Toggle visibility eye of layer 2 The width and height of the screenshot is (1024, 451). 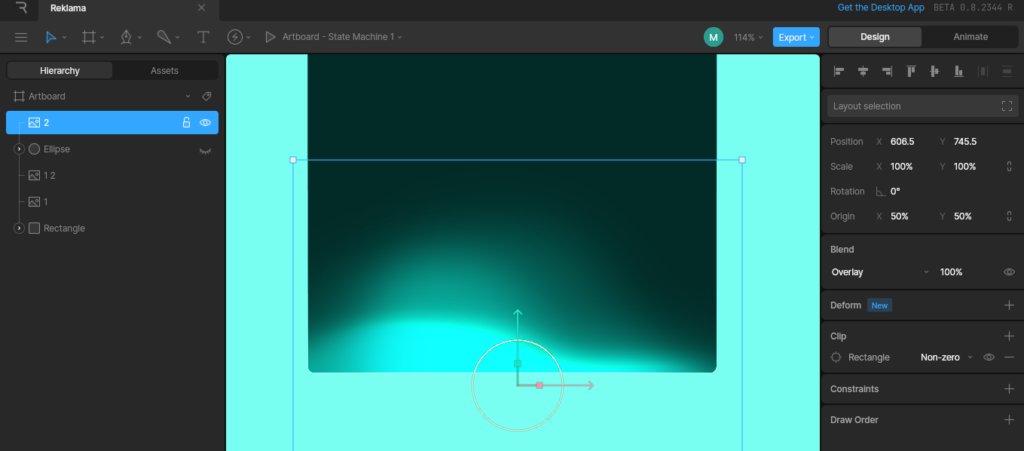coord(205,122)
